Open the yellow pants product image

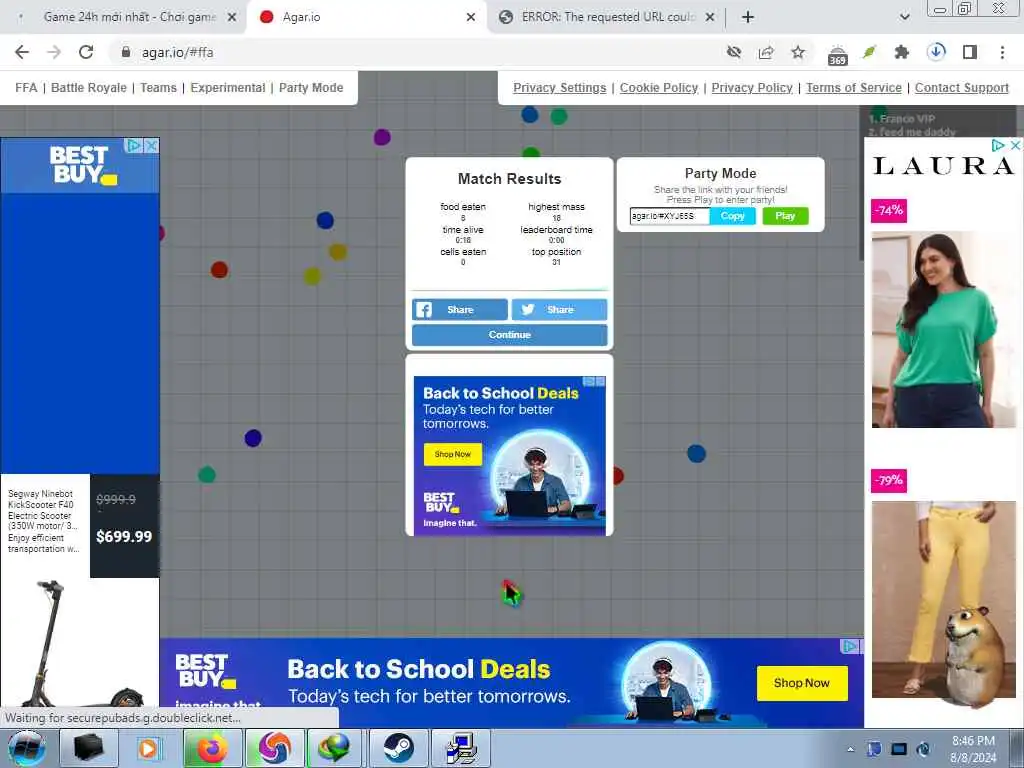(x=944, y=600)
